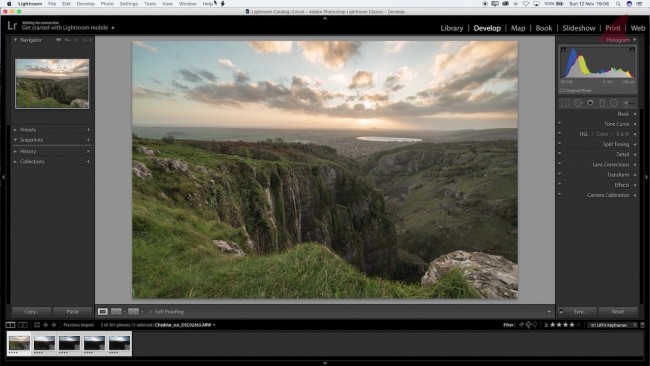Image resolution: width=650 pixels, height=366 pixels.
Task: Filter by rejected photos icon
Action: [x=535, y=325]
